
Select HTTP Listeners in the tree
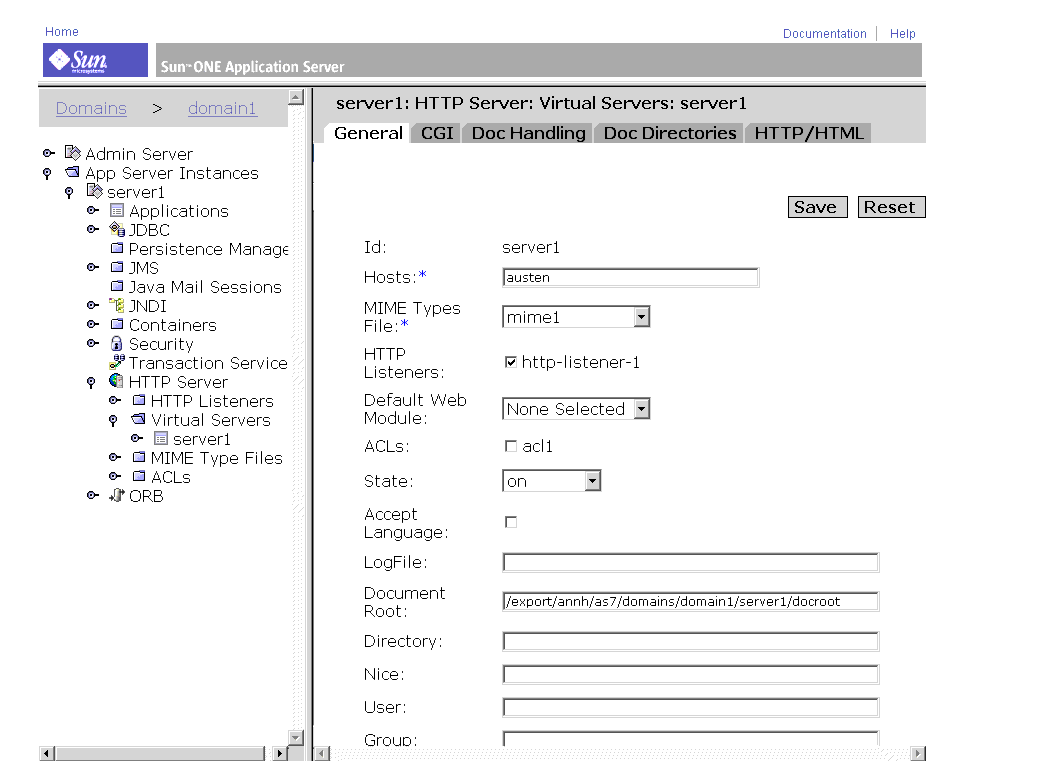pyautogui.click(x=212, y=401)
